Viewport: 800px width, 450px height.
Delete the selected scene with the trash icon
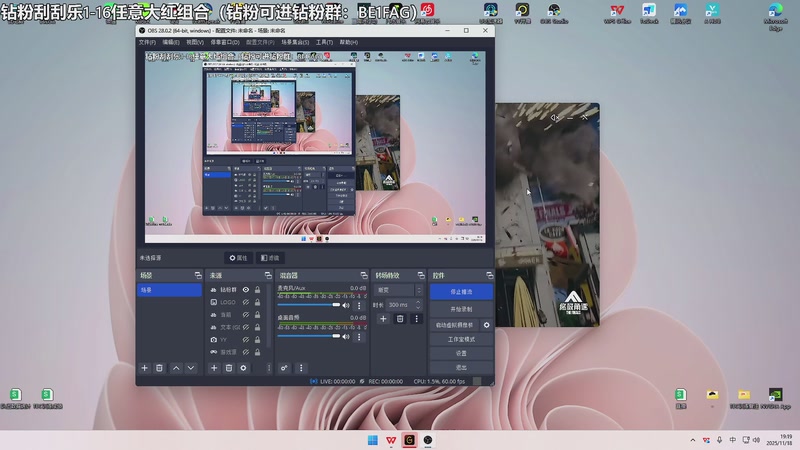(x=160, y=368)
